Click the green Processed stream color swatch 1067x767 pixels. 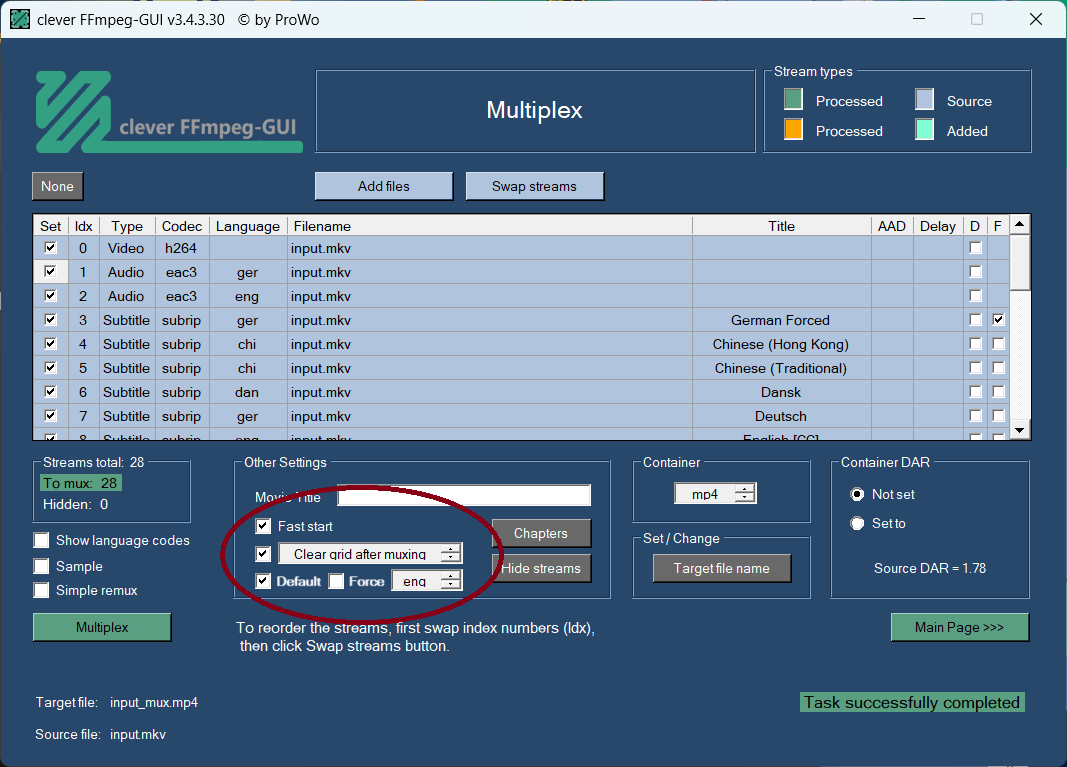[793, 100]
